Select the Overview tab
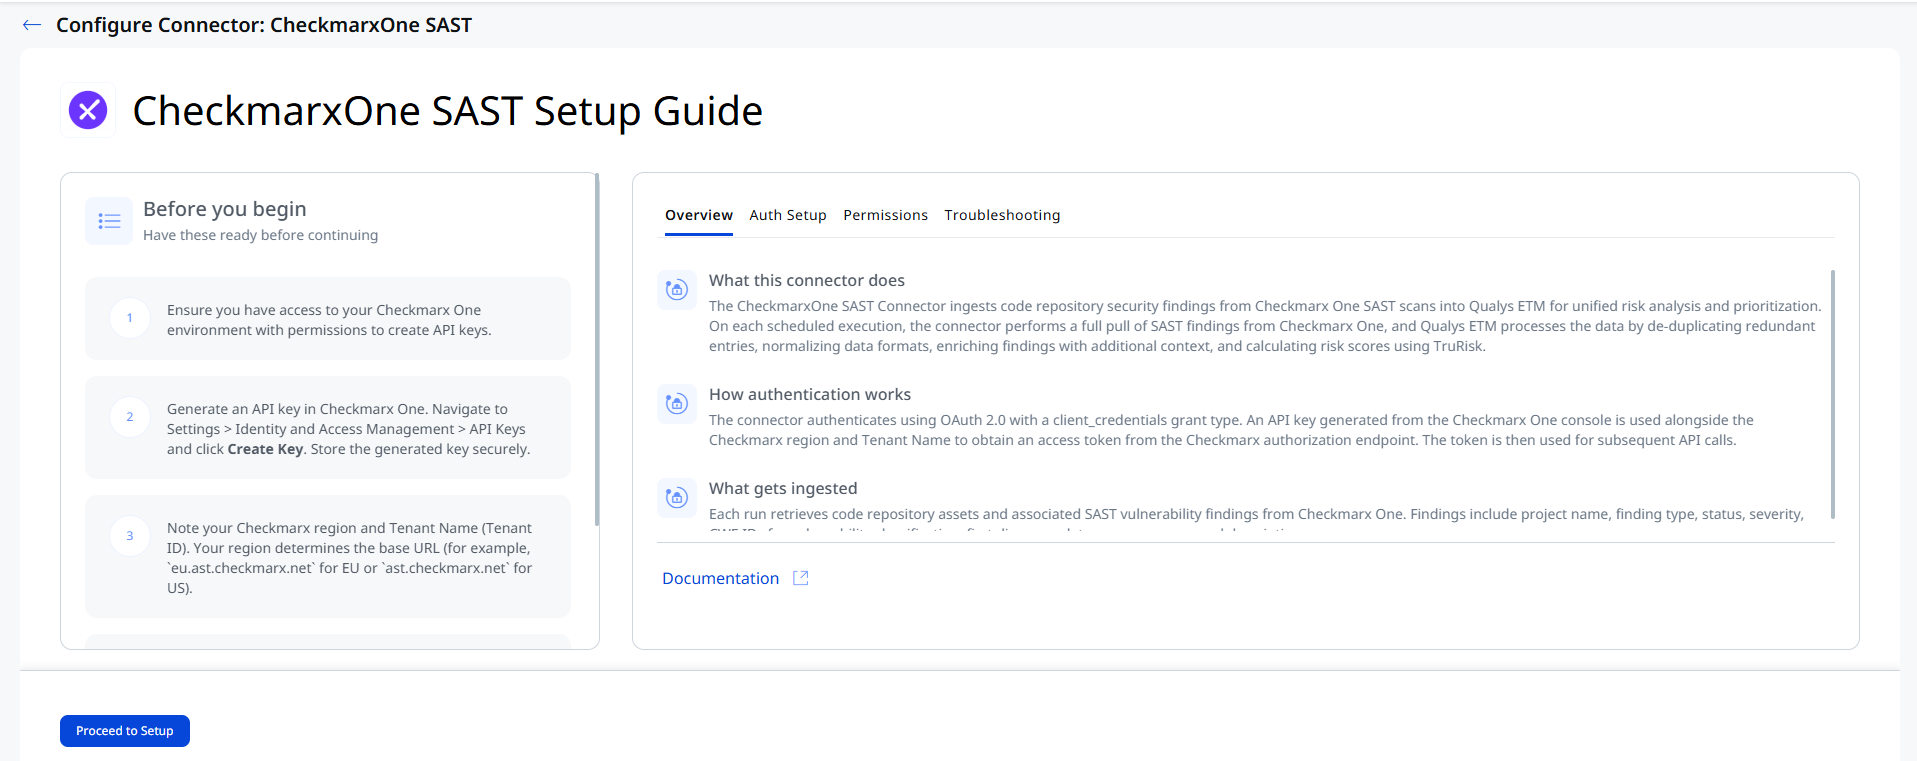The width and height of the screenshot is (1917, 761). (699, 215)
